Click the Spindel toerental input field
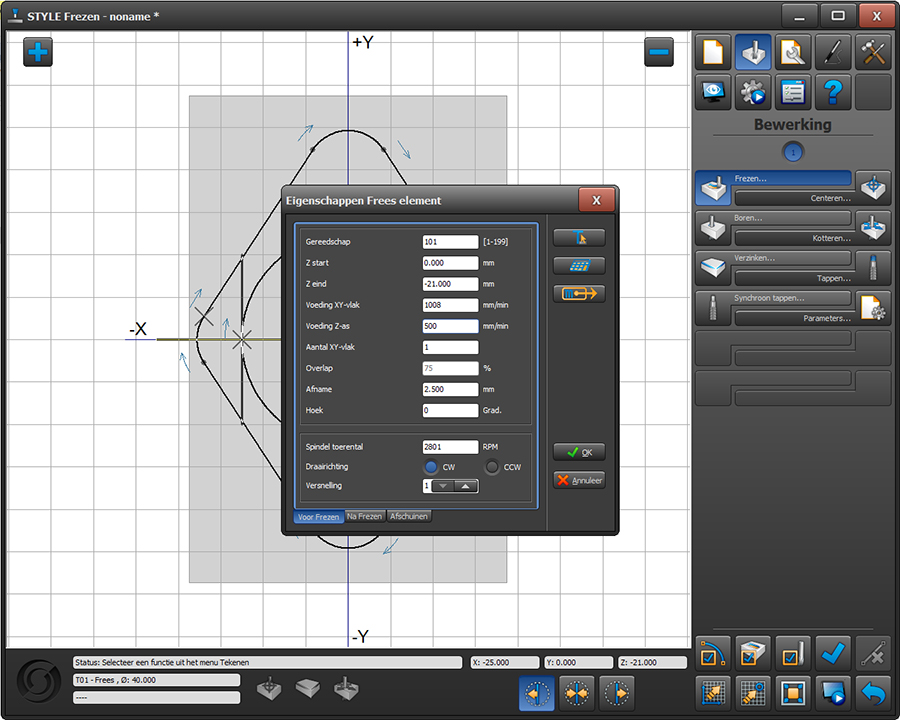Image resolution: width=900 pixels, height=720 pixels. [450, 447]
